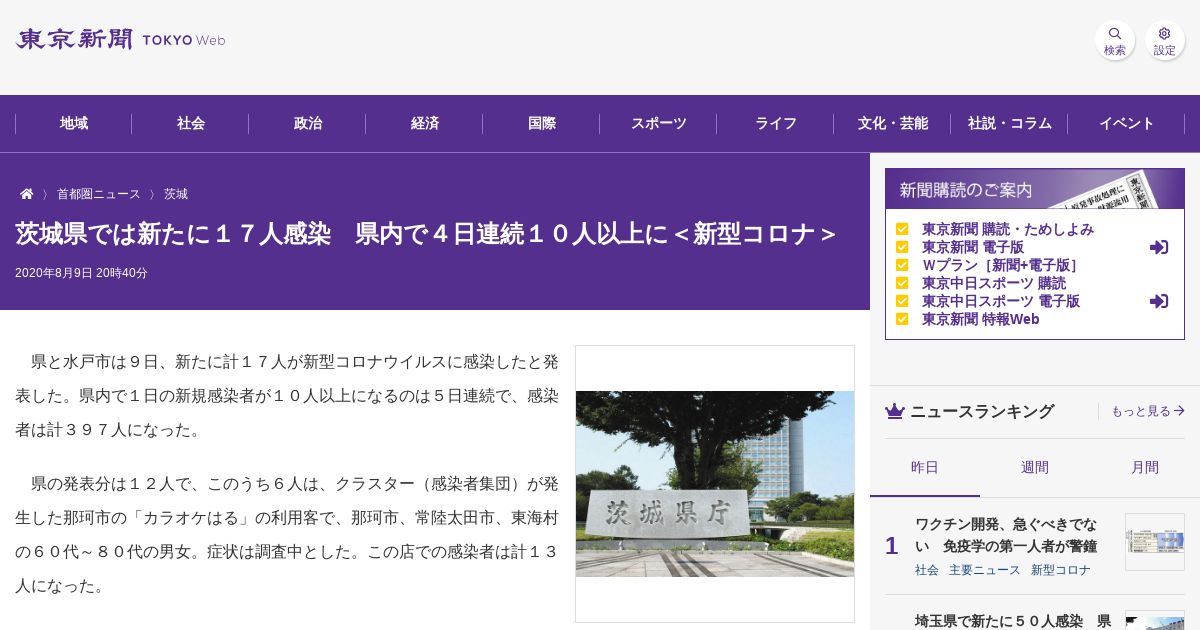Click the crown icon beside ニュースランキング
1200x630 pixels.
[895, 411]
